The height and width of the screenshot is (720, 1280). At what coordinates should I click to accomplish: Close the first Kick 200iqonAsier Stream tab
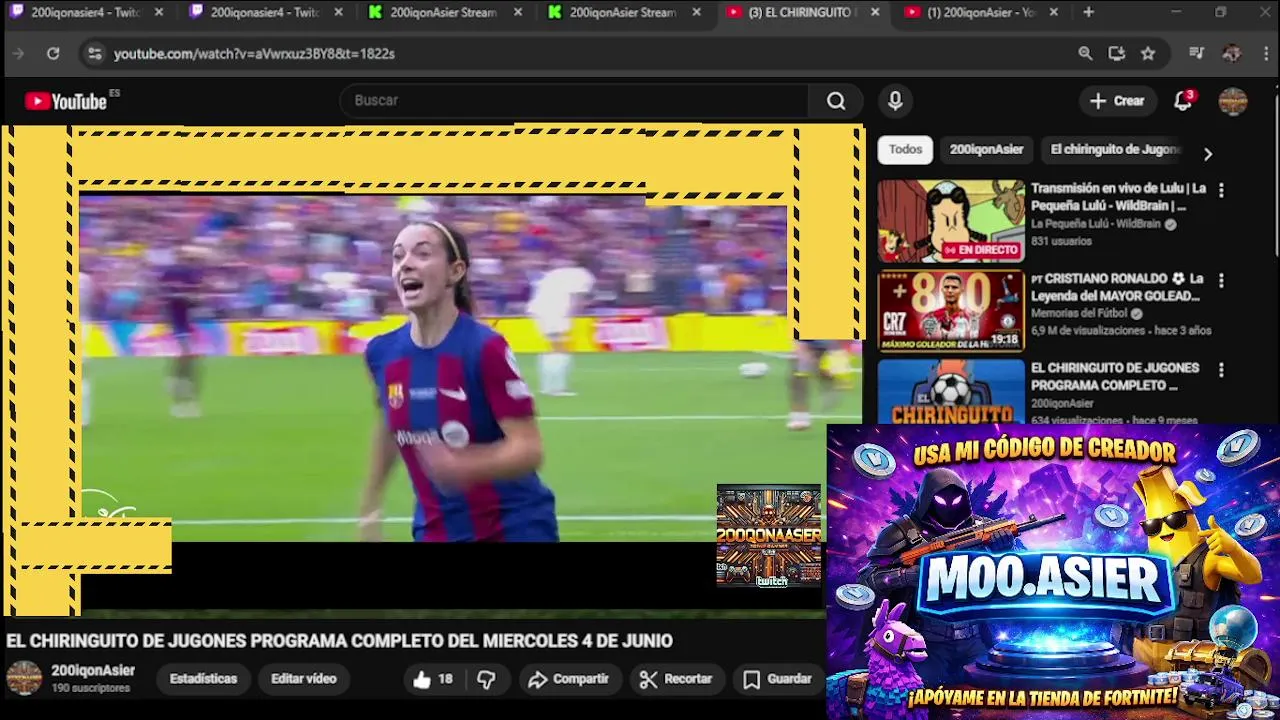pos(517,12)
